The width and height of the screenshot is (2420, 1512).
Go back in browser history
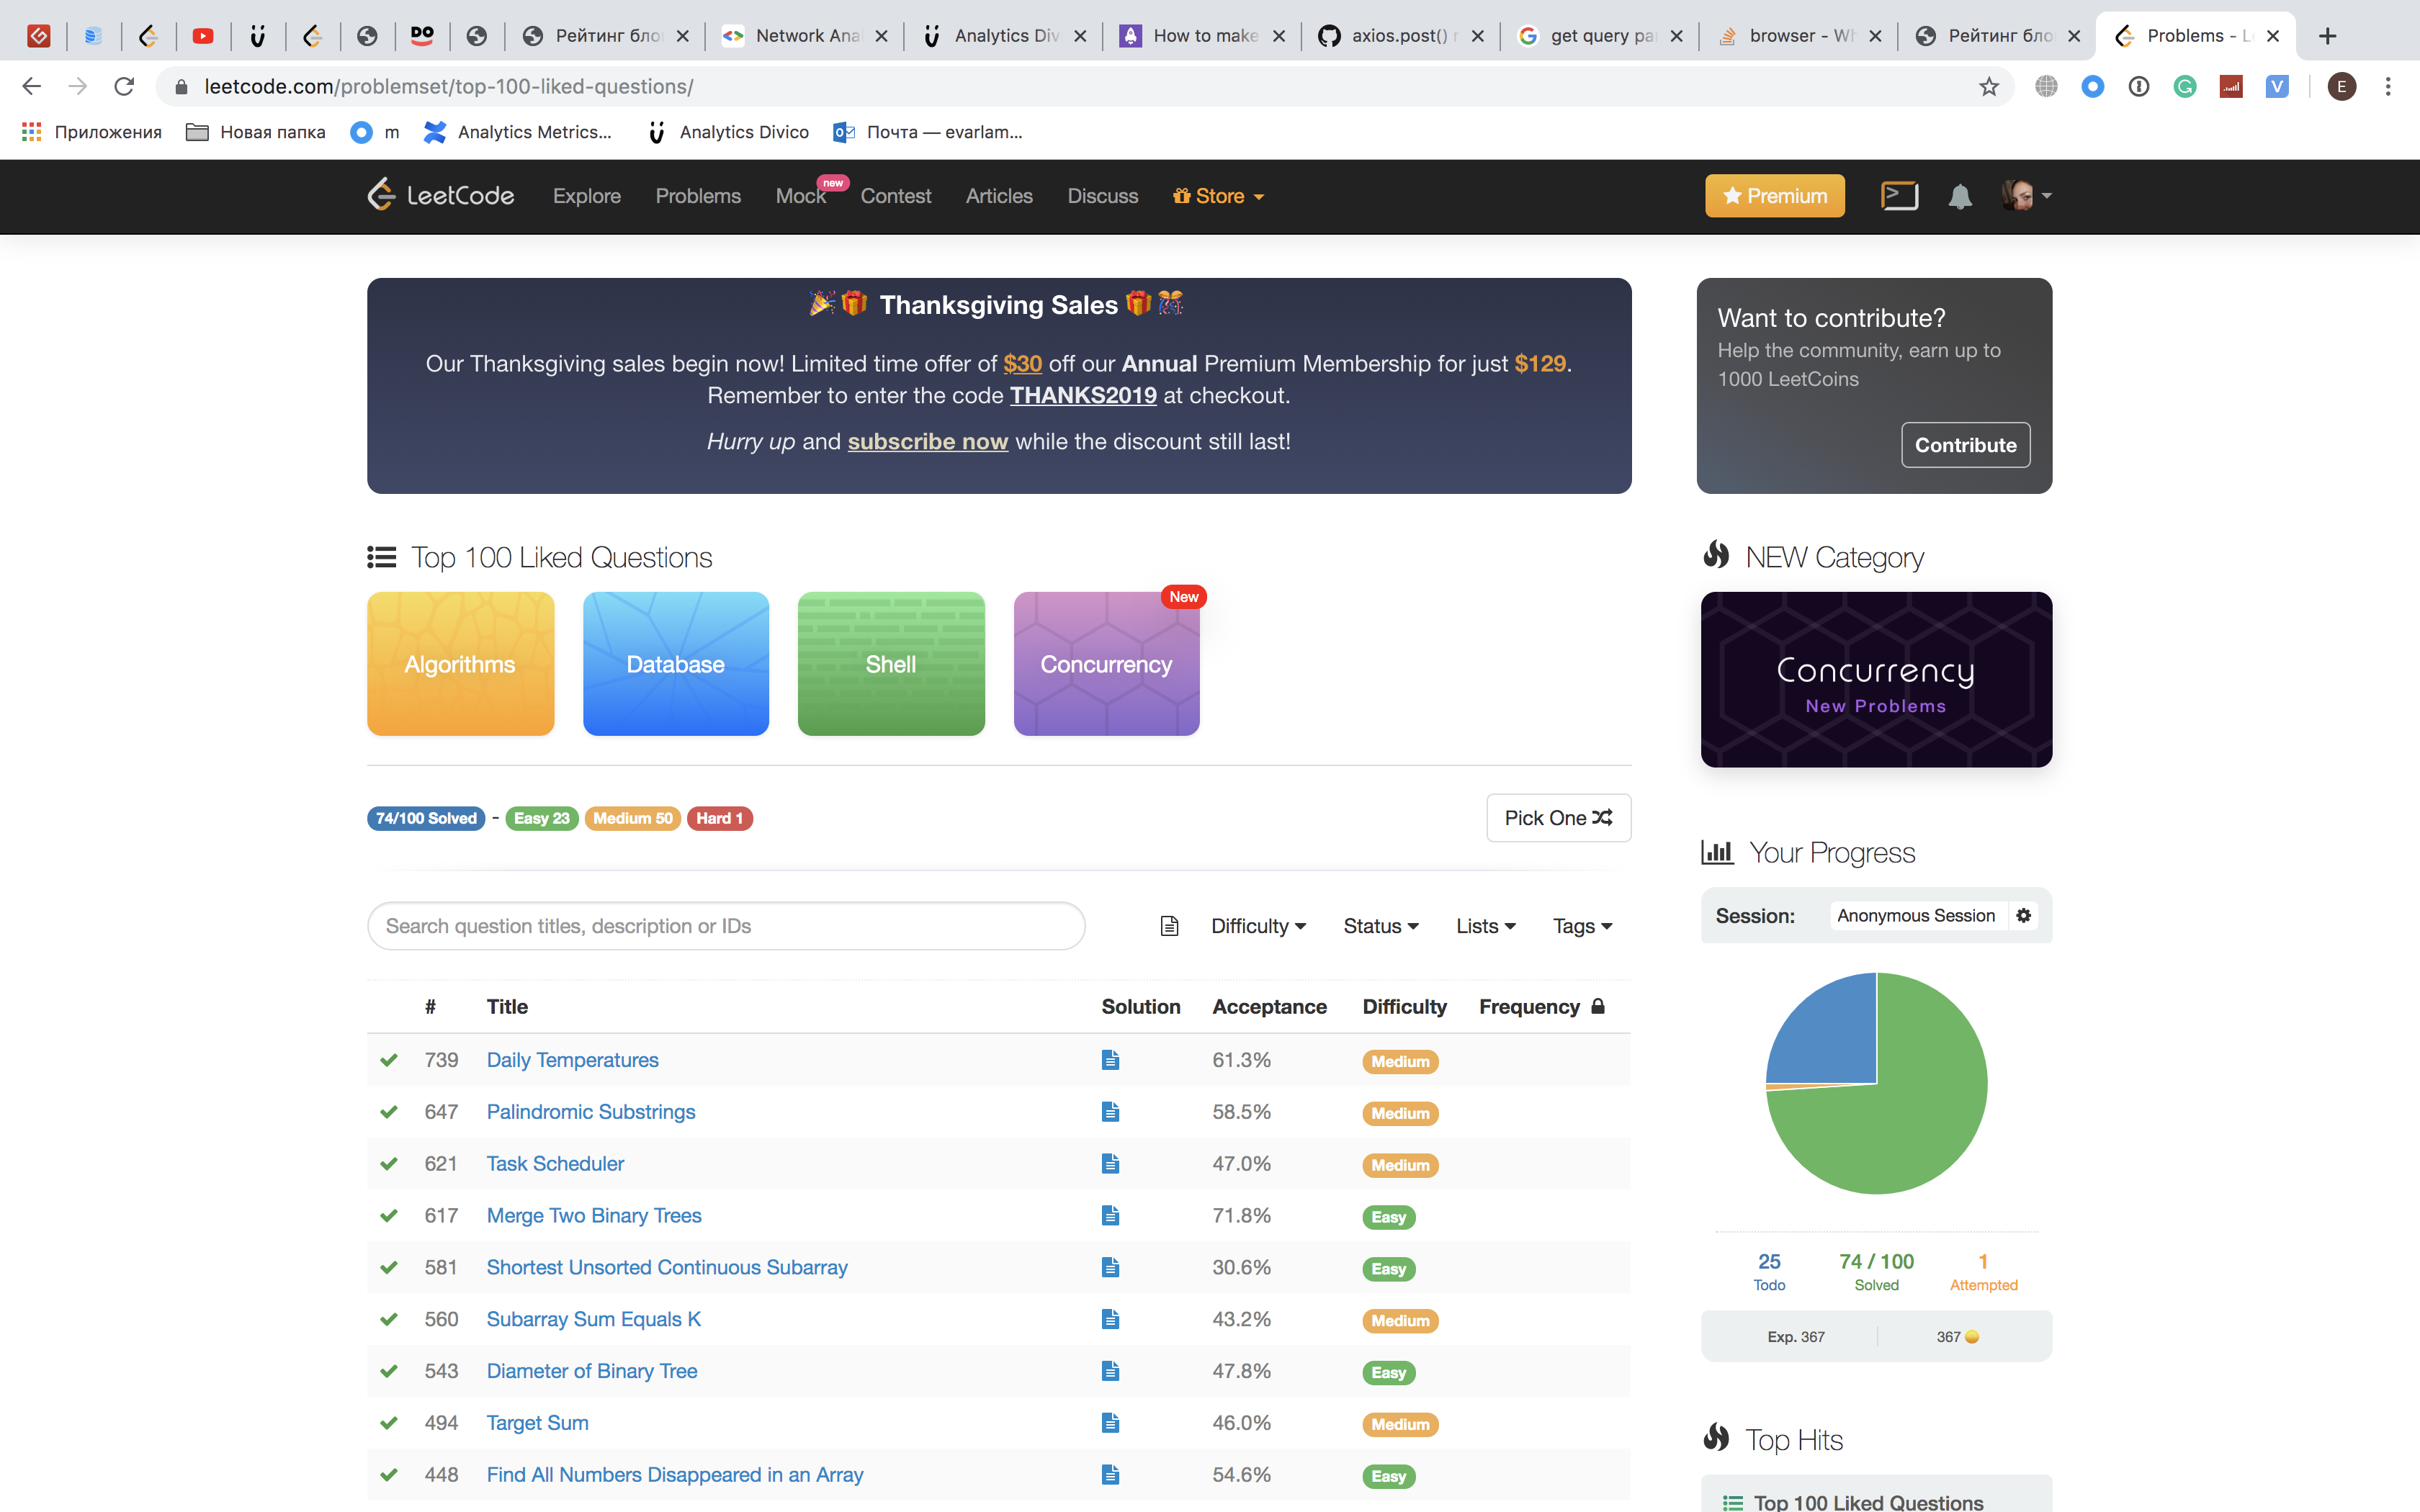pos(32,87)
